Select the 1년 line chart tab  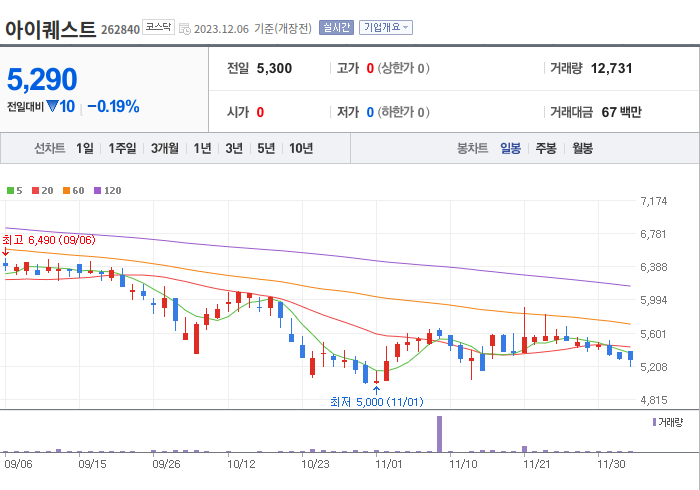point(202,148)
